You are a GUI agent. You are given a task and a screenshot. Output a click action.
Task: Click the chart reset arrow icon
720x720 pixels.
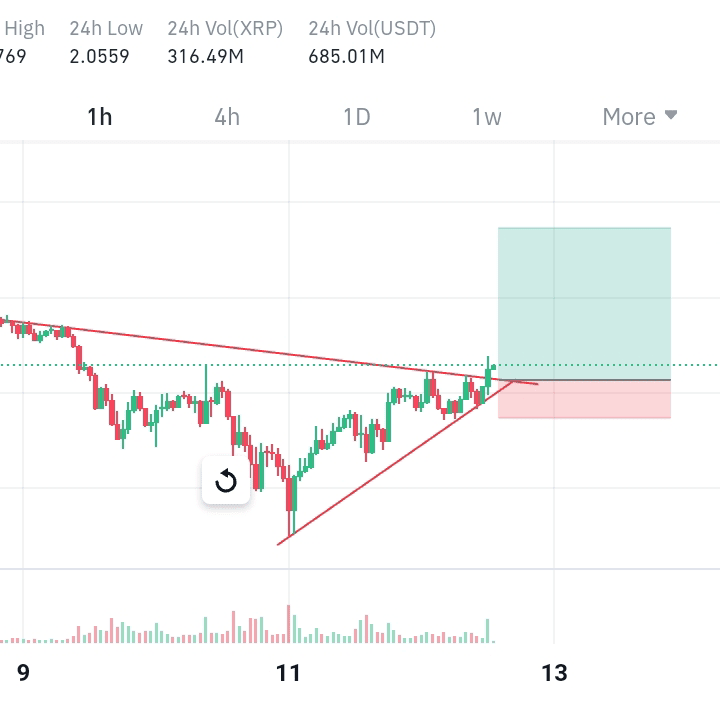coord(225,481)
